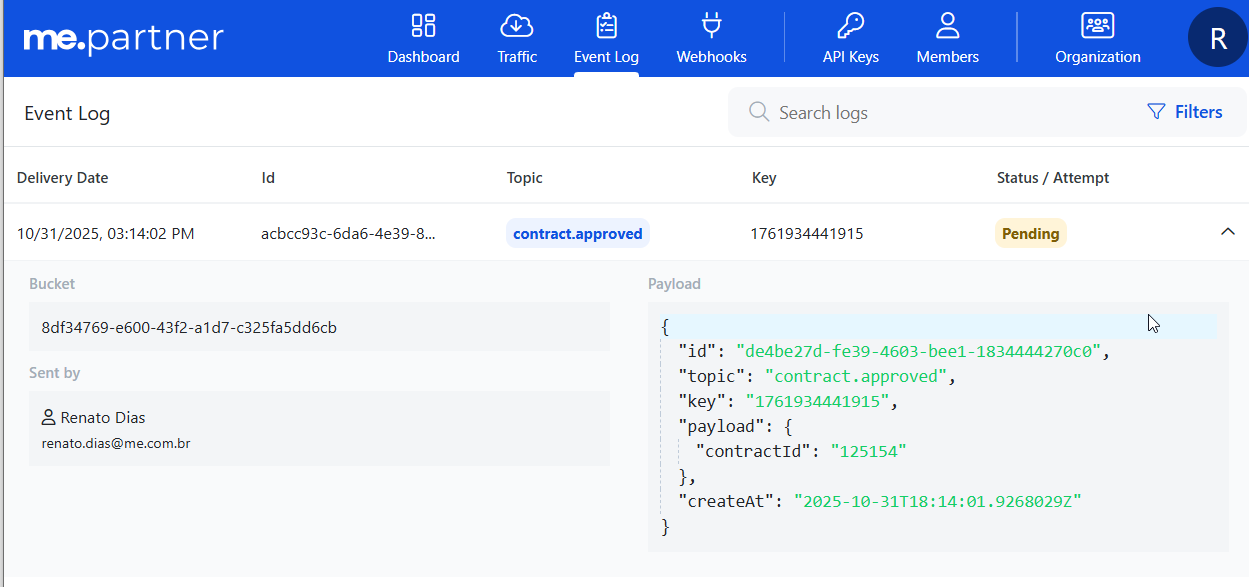Click the Traffic cloud download icon

click(x=517, y=26)
